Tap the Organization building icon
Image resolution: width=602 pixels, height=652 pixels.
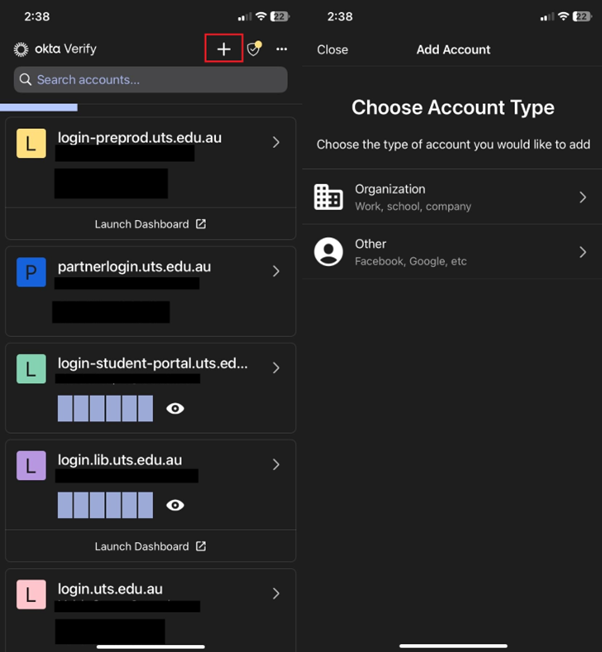[x=328, y=197]
